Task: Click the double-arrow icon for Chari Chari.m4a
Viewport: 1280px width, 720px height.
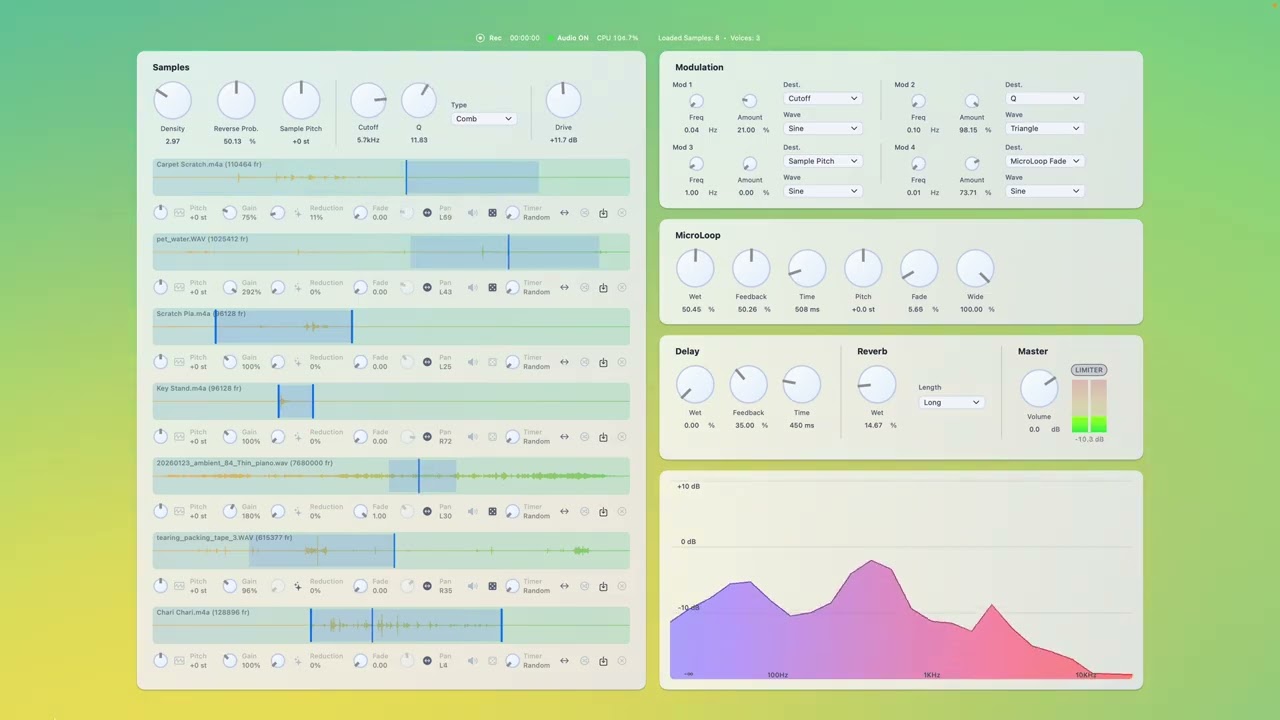Action: click(564, 661)
